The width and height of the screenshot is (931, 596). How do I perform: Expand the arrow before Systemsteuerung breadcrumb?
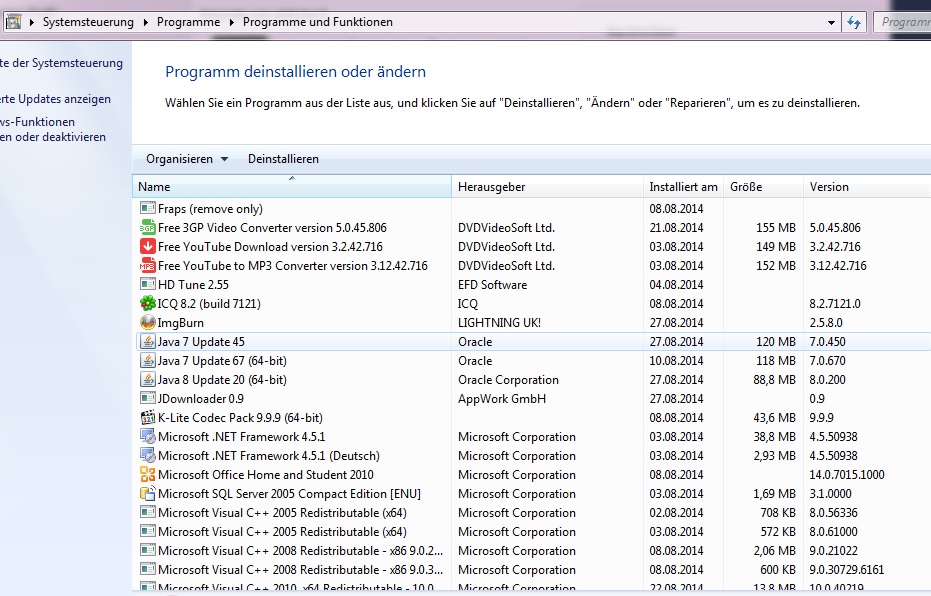tap(31, 23)
